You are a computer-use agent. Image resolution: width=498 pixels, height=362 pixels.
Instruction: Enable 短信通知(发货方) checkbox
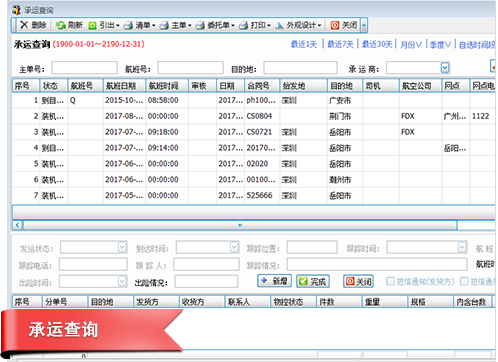click(390, 281)
